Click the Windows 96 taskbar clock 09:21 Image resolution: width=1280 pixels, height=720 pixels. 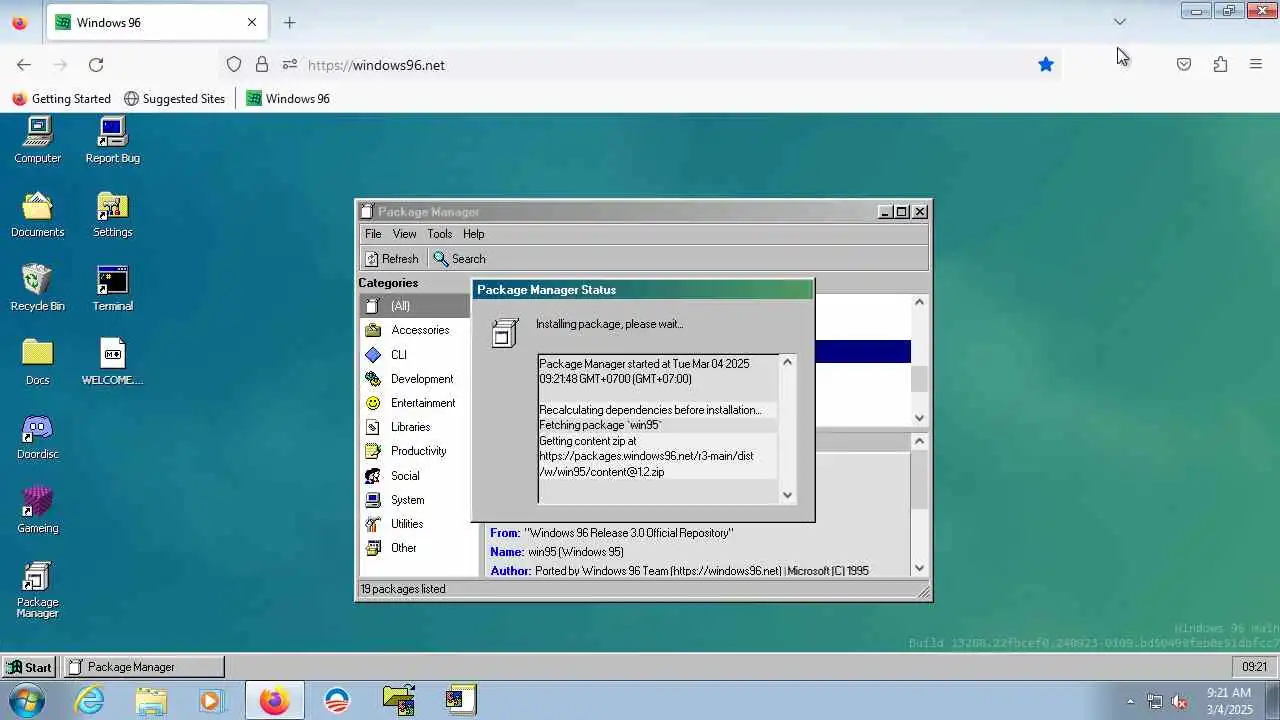pos(1254,667)
